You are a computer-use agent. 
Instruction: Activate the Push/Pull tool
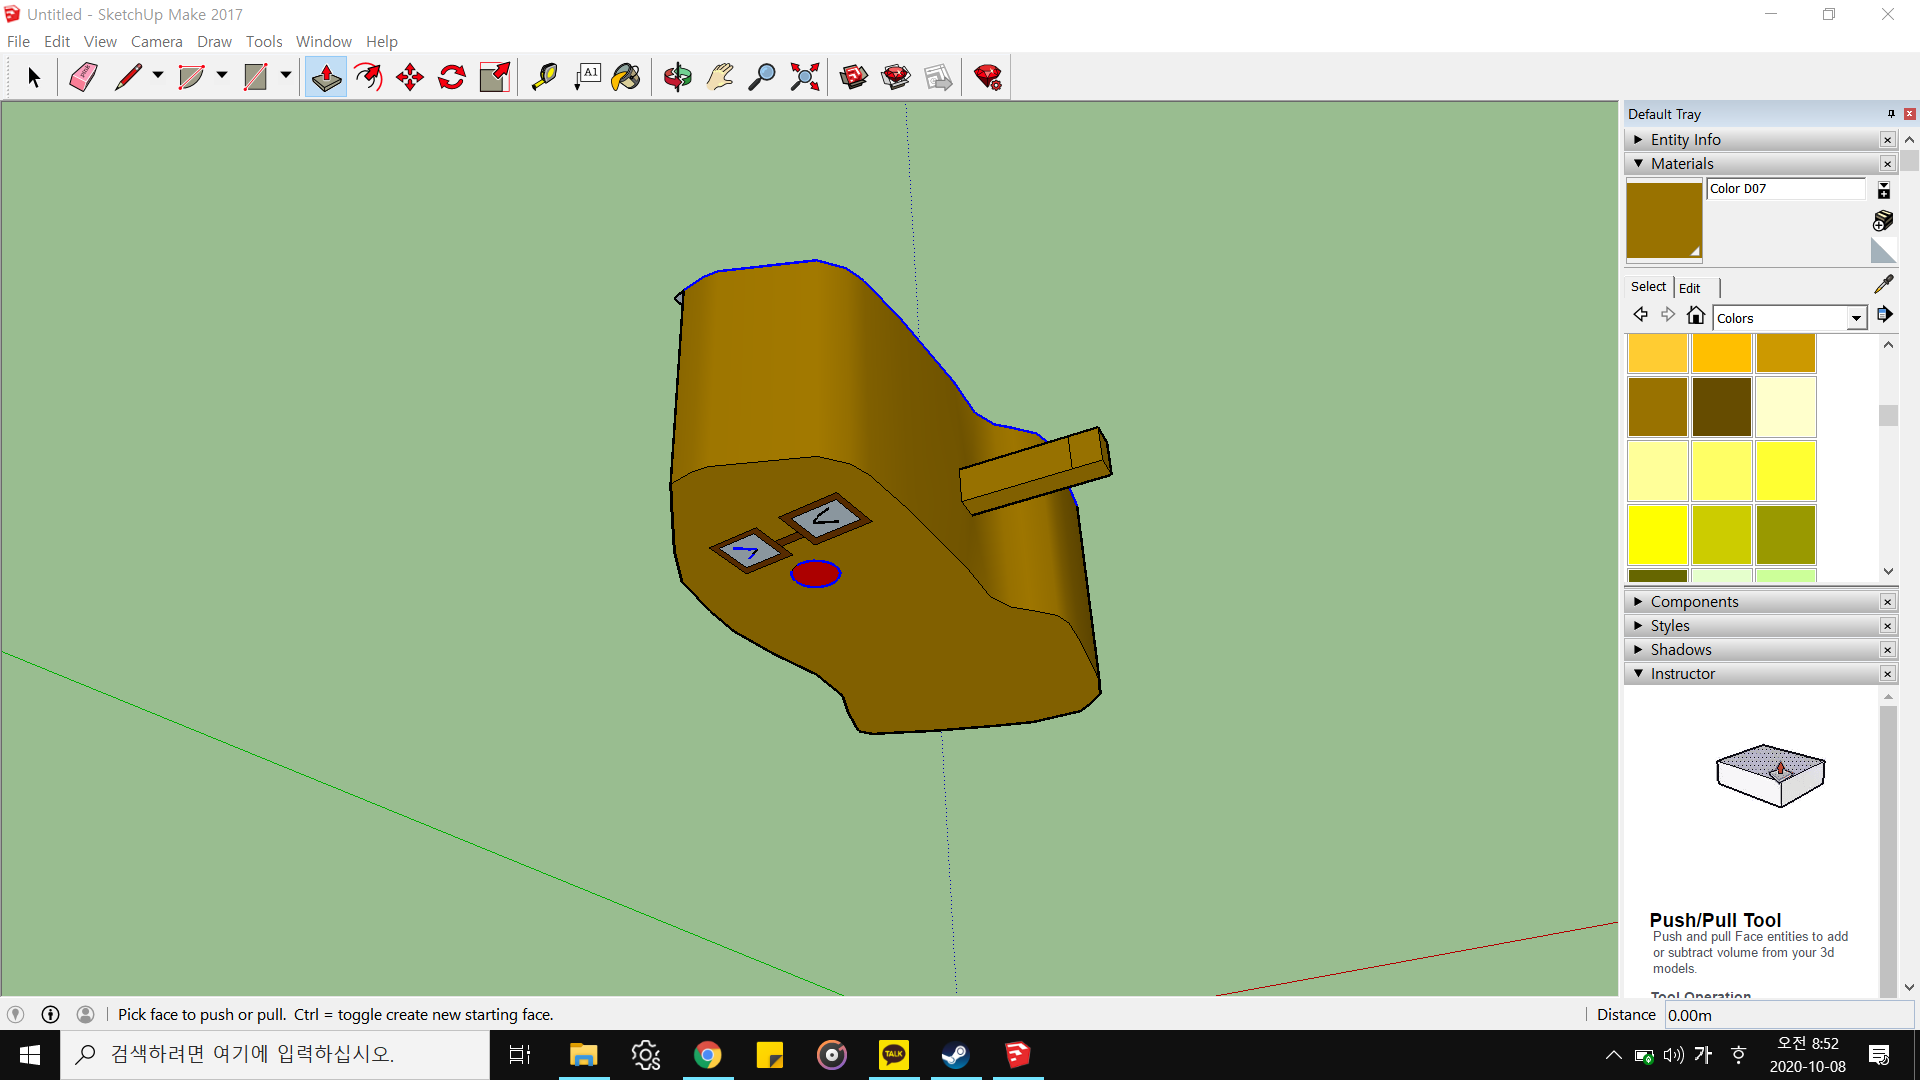[x=326, y=77]
